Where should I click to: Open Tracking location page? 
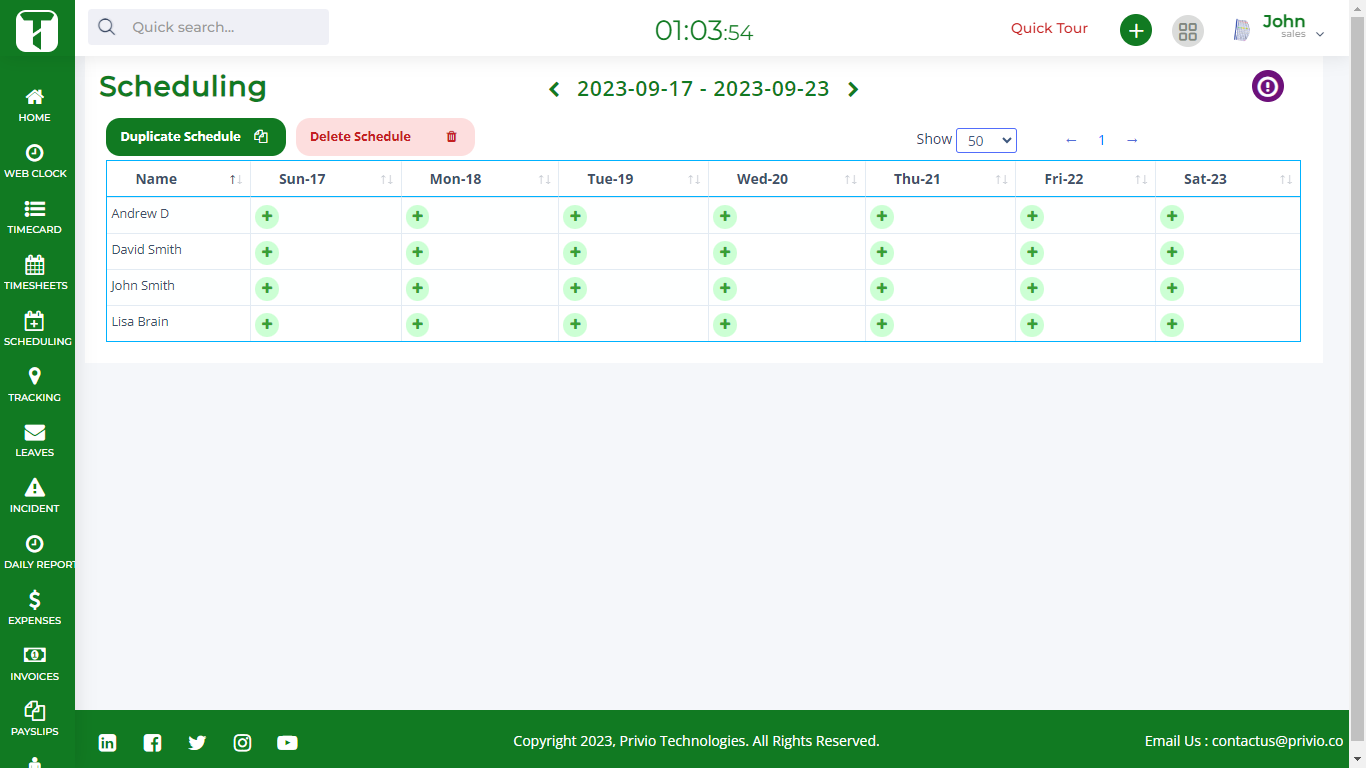(x=35, y=385)
